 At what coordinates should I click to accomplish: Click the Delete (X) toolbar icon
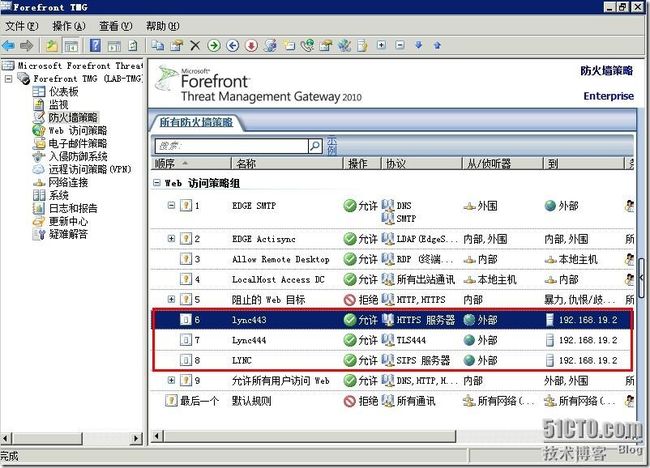click(195, 45)
